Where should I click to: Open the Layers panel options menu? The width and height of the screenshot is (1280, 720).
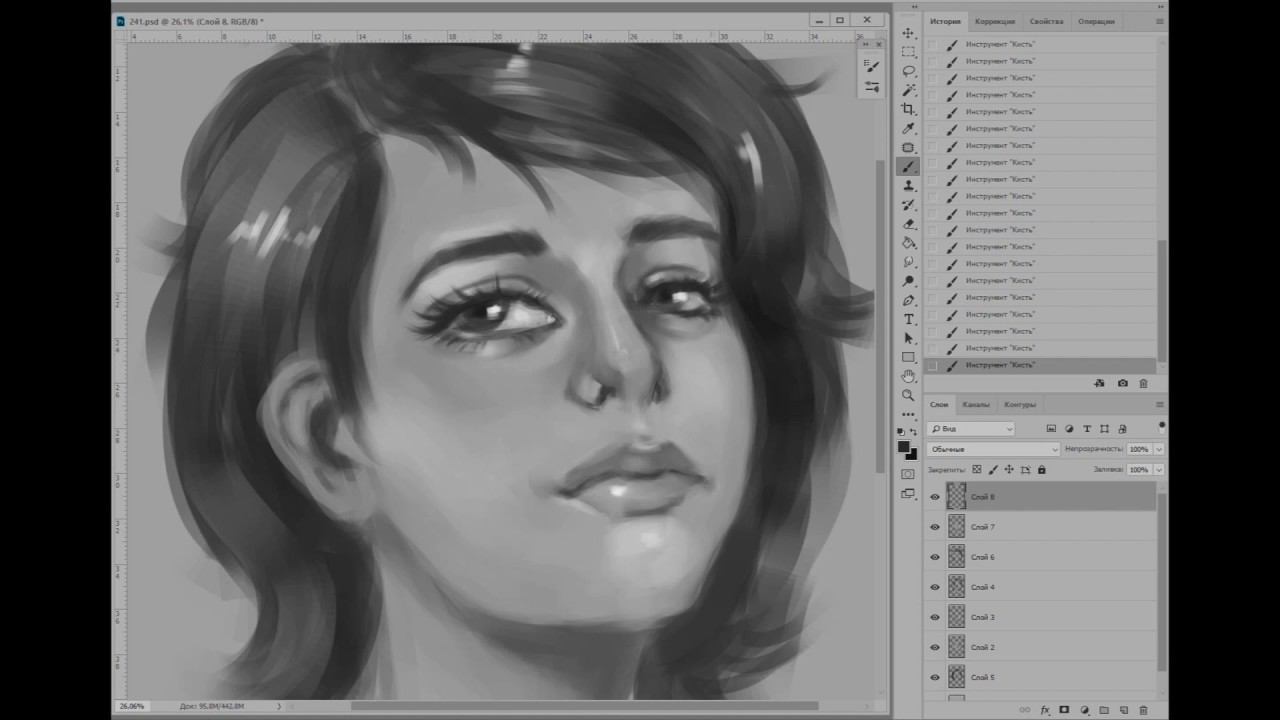(1160, 404)
